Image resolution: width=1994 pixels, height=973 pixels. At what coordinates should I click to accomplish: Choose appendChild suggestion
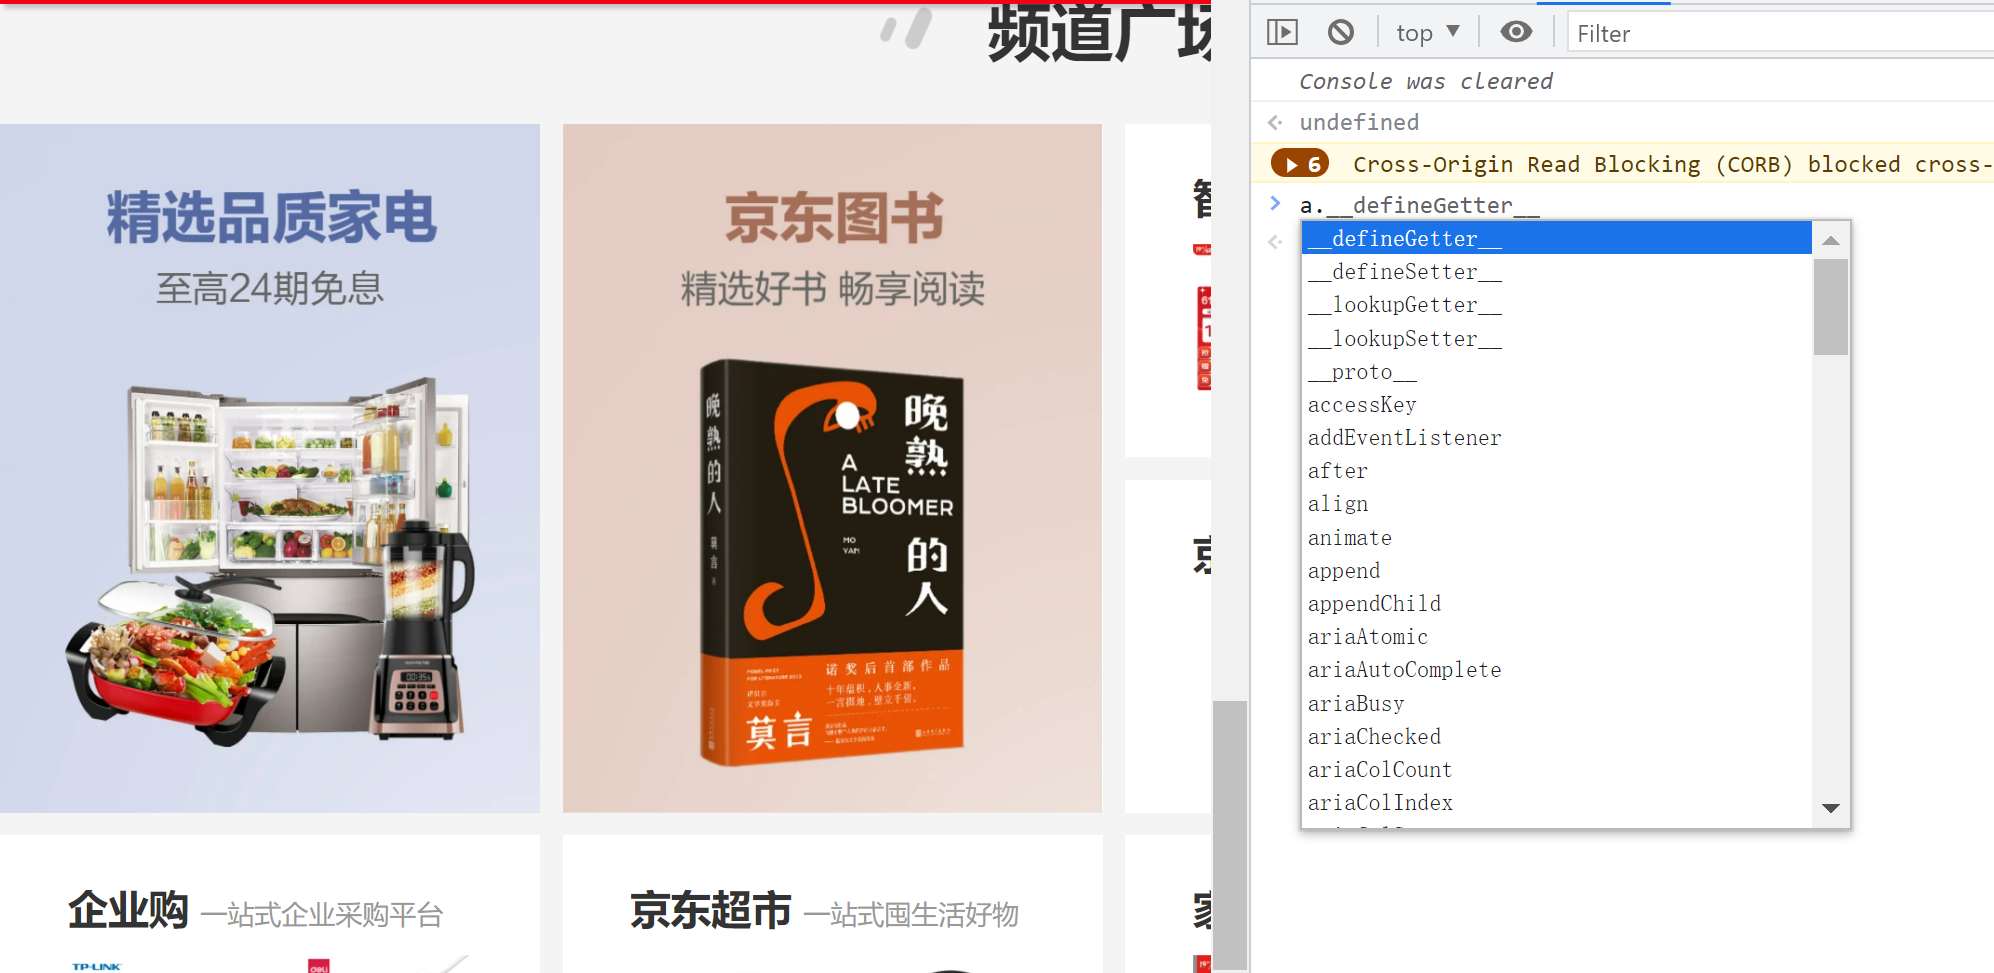click(1556, 603)
